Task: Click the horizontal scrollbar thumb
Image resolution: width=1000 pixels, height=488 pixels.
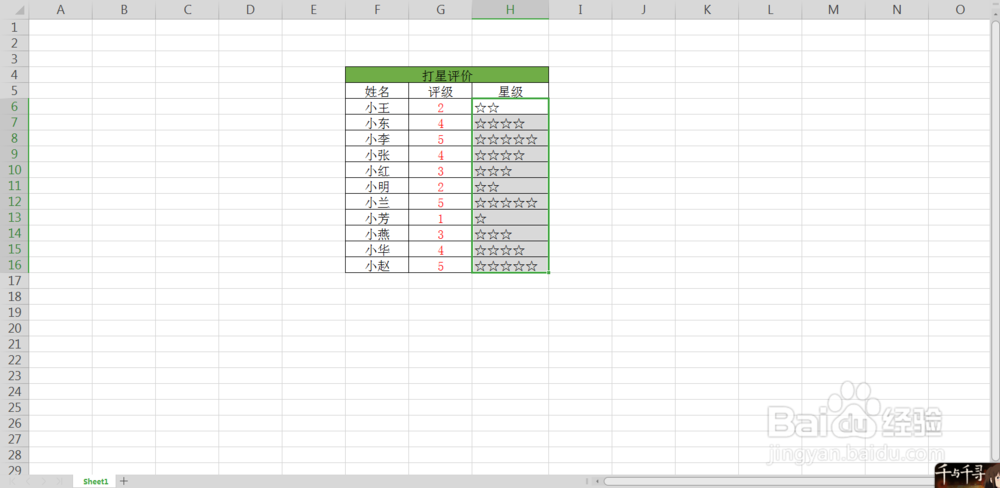Action: [768, 481]
